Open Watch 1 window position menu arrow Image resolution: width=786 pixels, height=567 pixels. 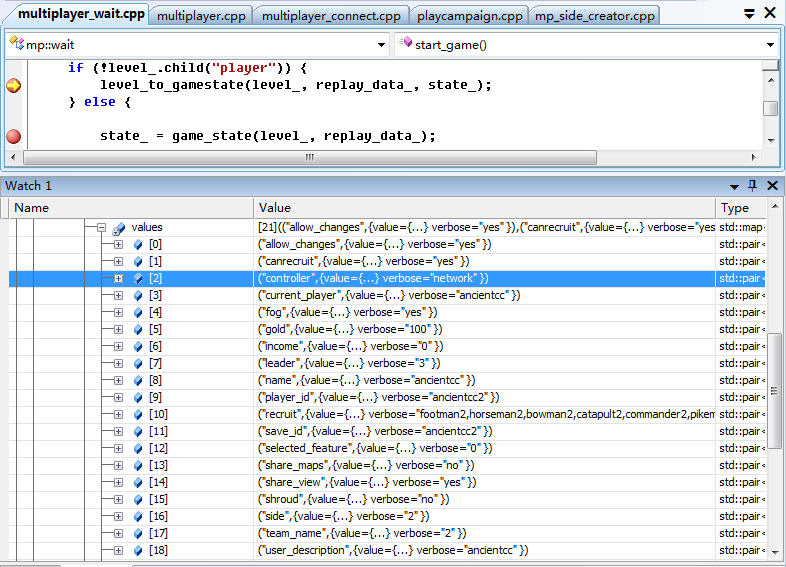[x=734, y=186]
